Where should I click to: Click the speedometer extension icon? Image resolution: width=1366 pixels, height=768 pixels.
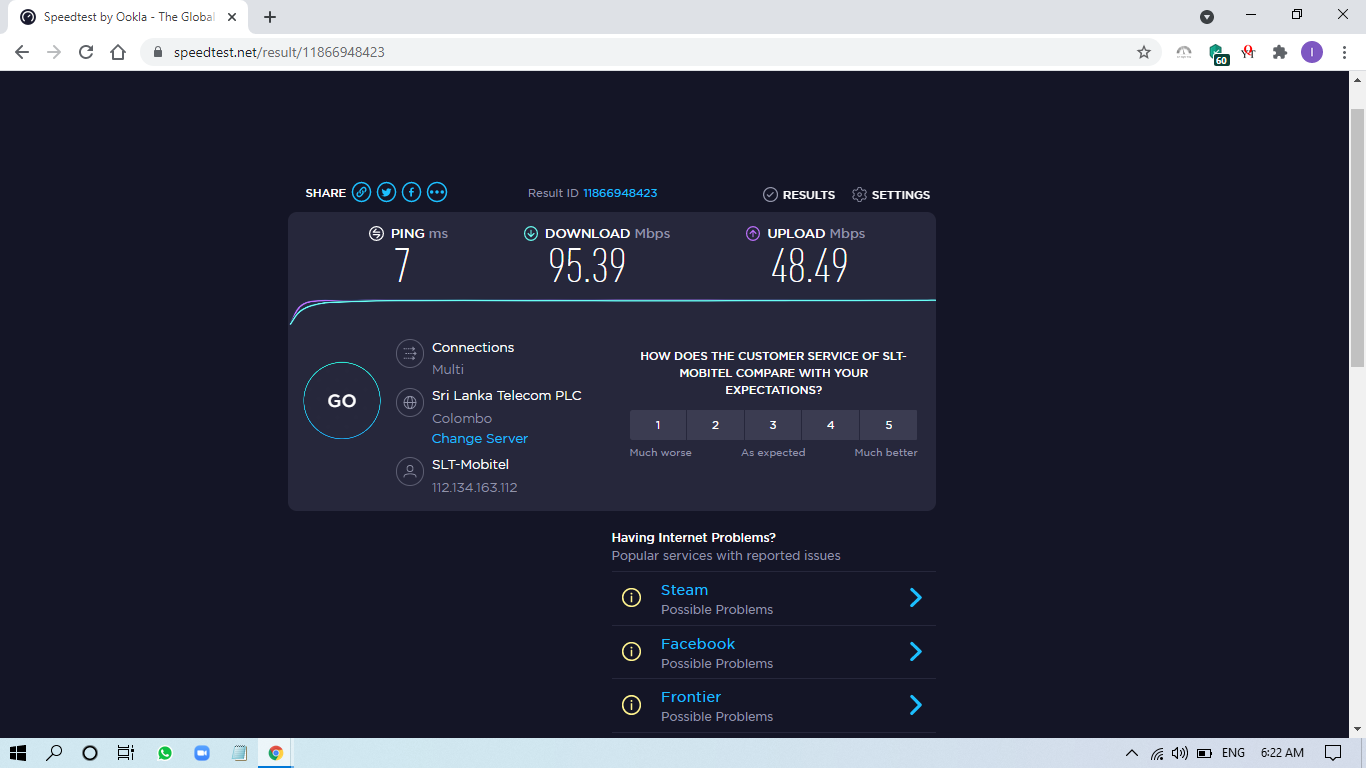1184,52
